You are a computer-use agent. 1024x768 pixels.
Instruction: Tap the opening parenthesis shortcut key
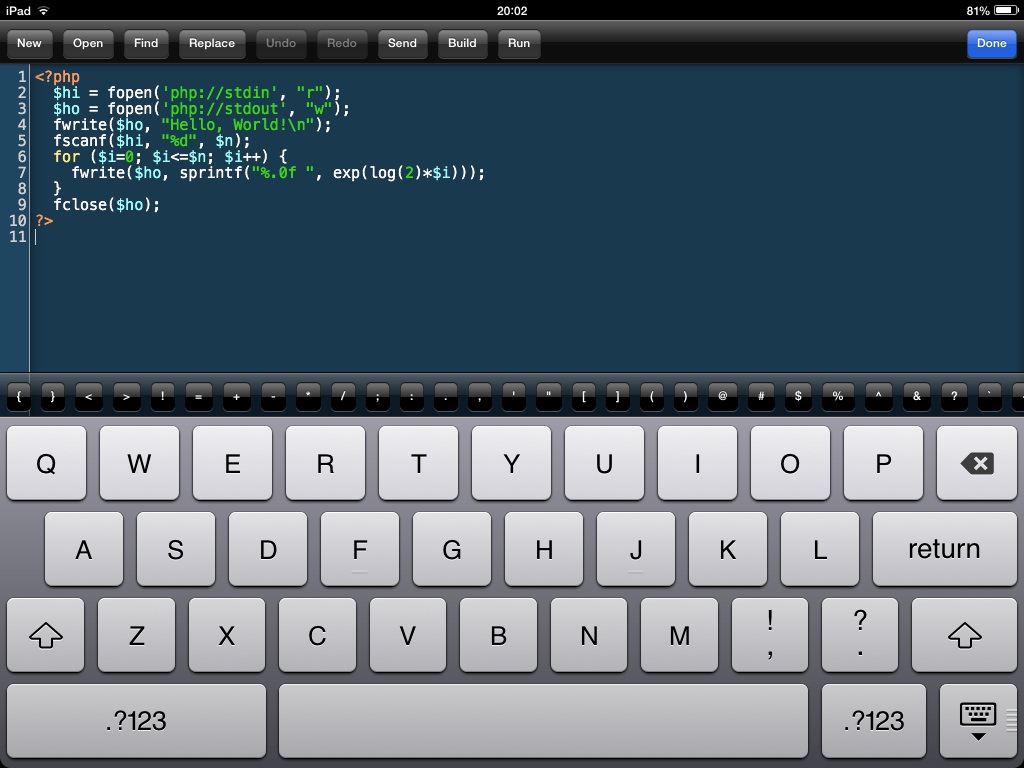652,396
